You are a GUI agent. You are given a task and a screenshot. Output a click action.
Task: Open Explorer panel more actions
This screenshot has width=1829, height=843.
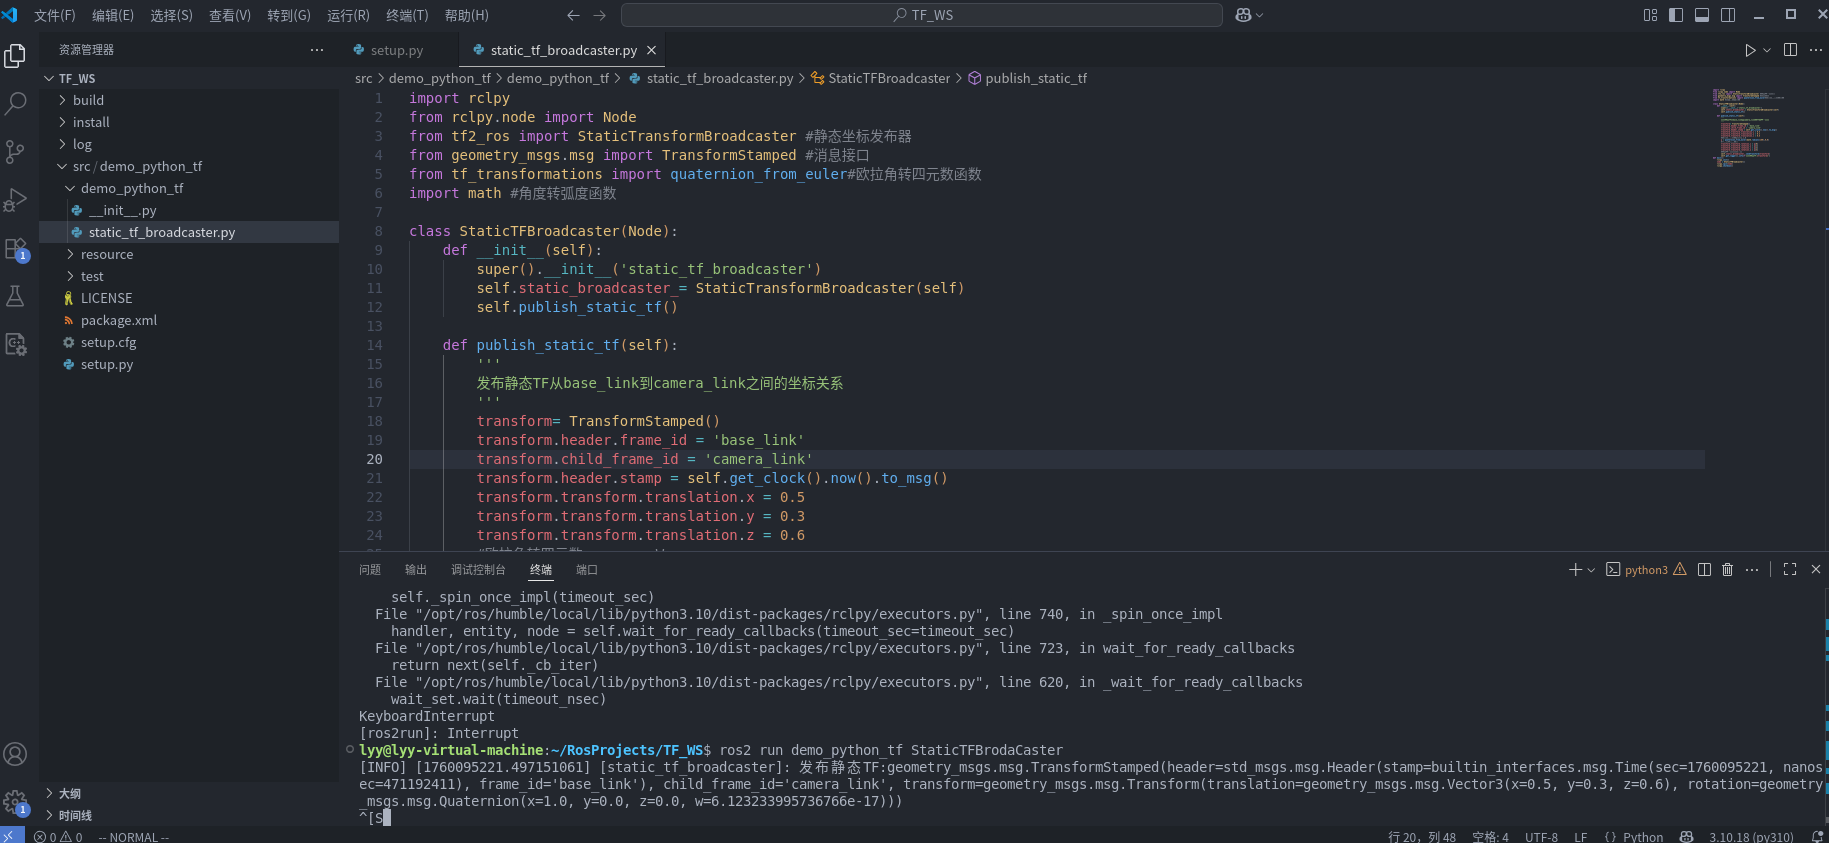pyautogui.click(x=317, y=50)
